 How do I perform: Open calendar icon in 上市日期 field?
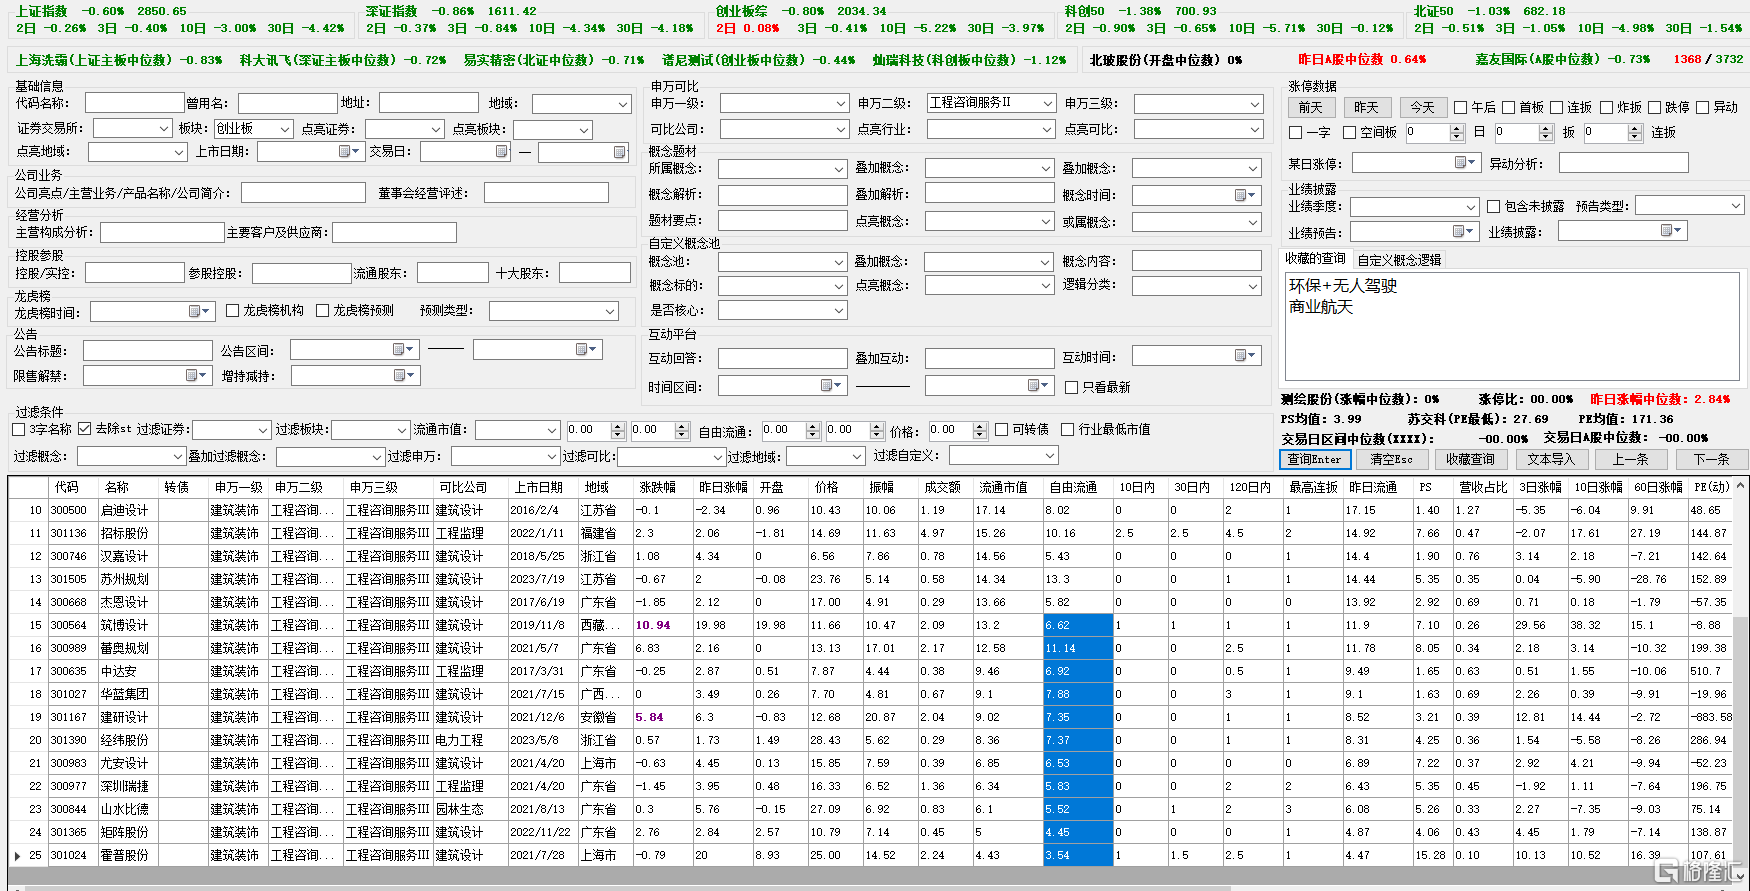(x=349, y=151)
